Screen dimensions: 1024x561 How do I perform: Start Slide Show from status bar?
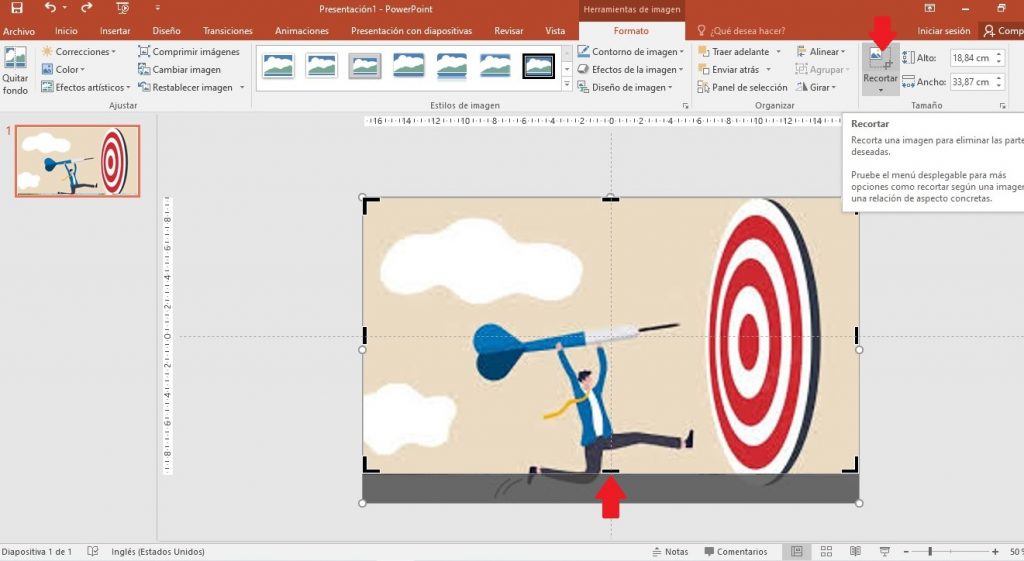[885, 552]
